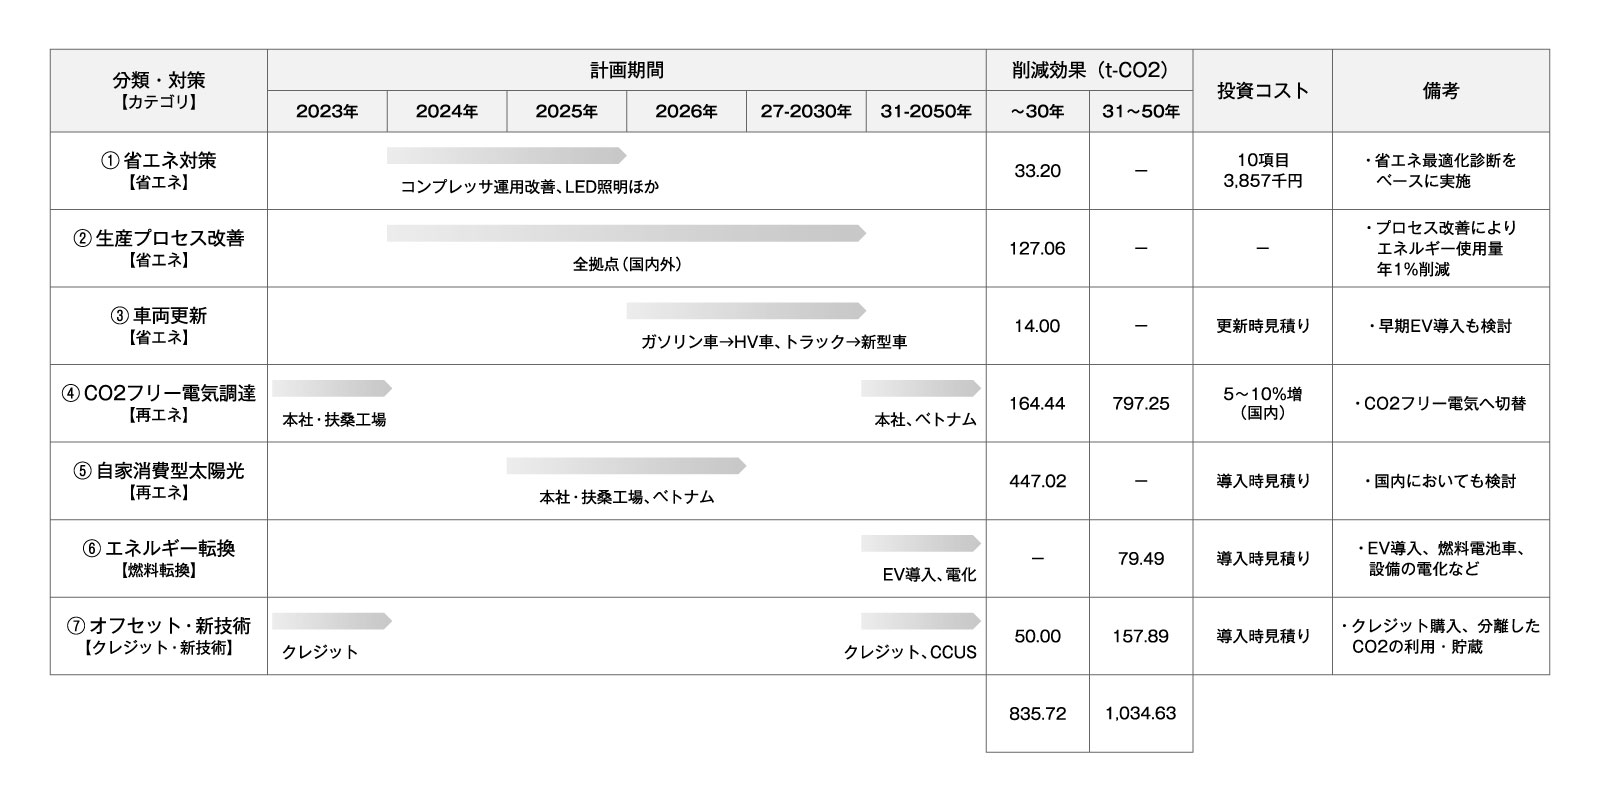Click the 2025年 column header
Screen dimensions: 1600x800
click(x=566, y=111)
